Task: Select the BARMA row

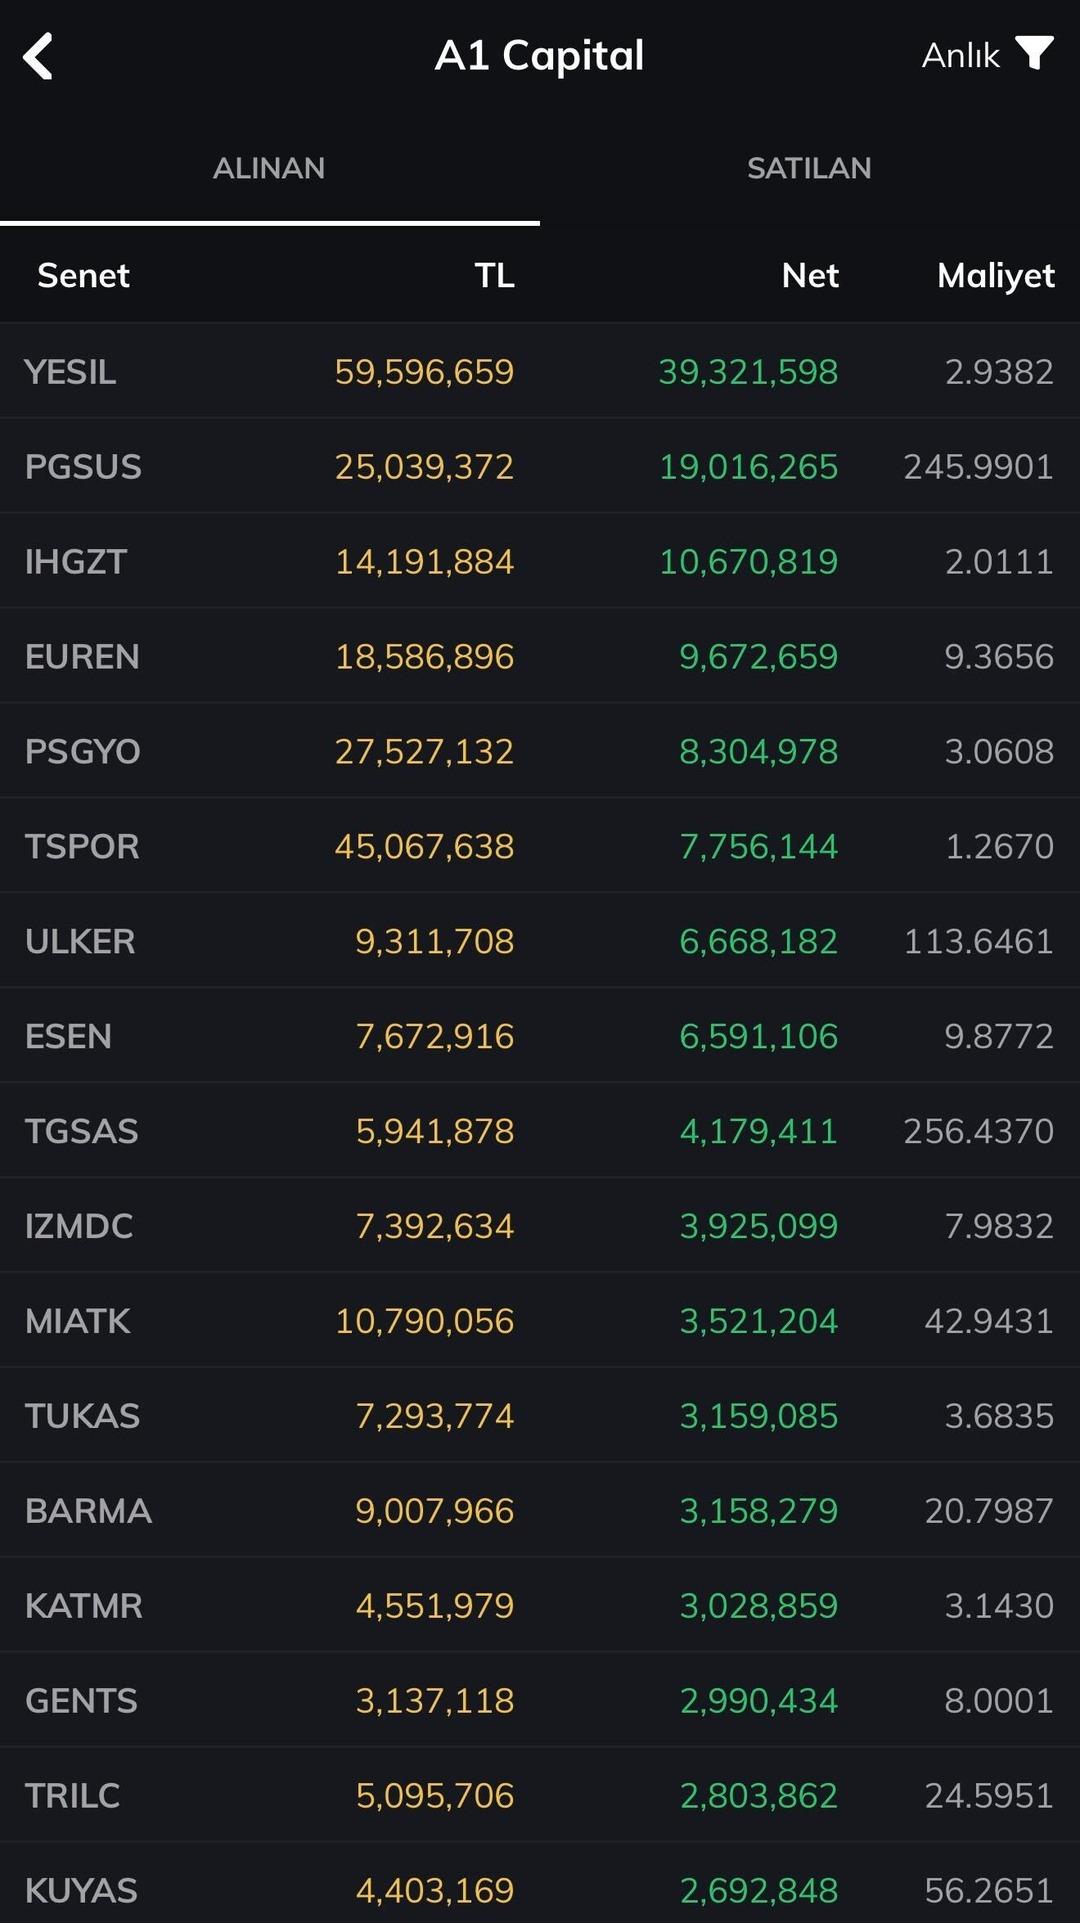Action: click(540, 1511)
